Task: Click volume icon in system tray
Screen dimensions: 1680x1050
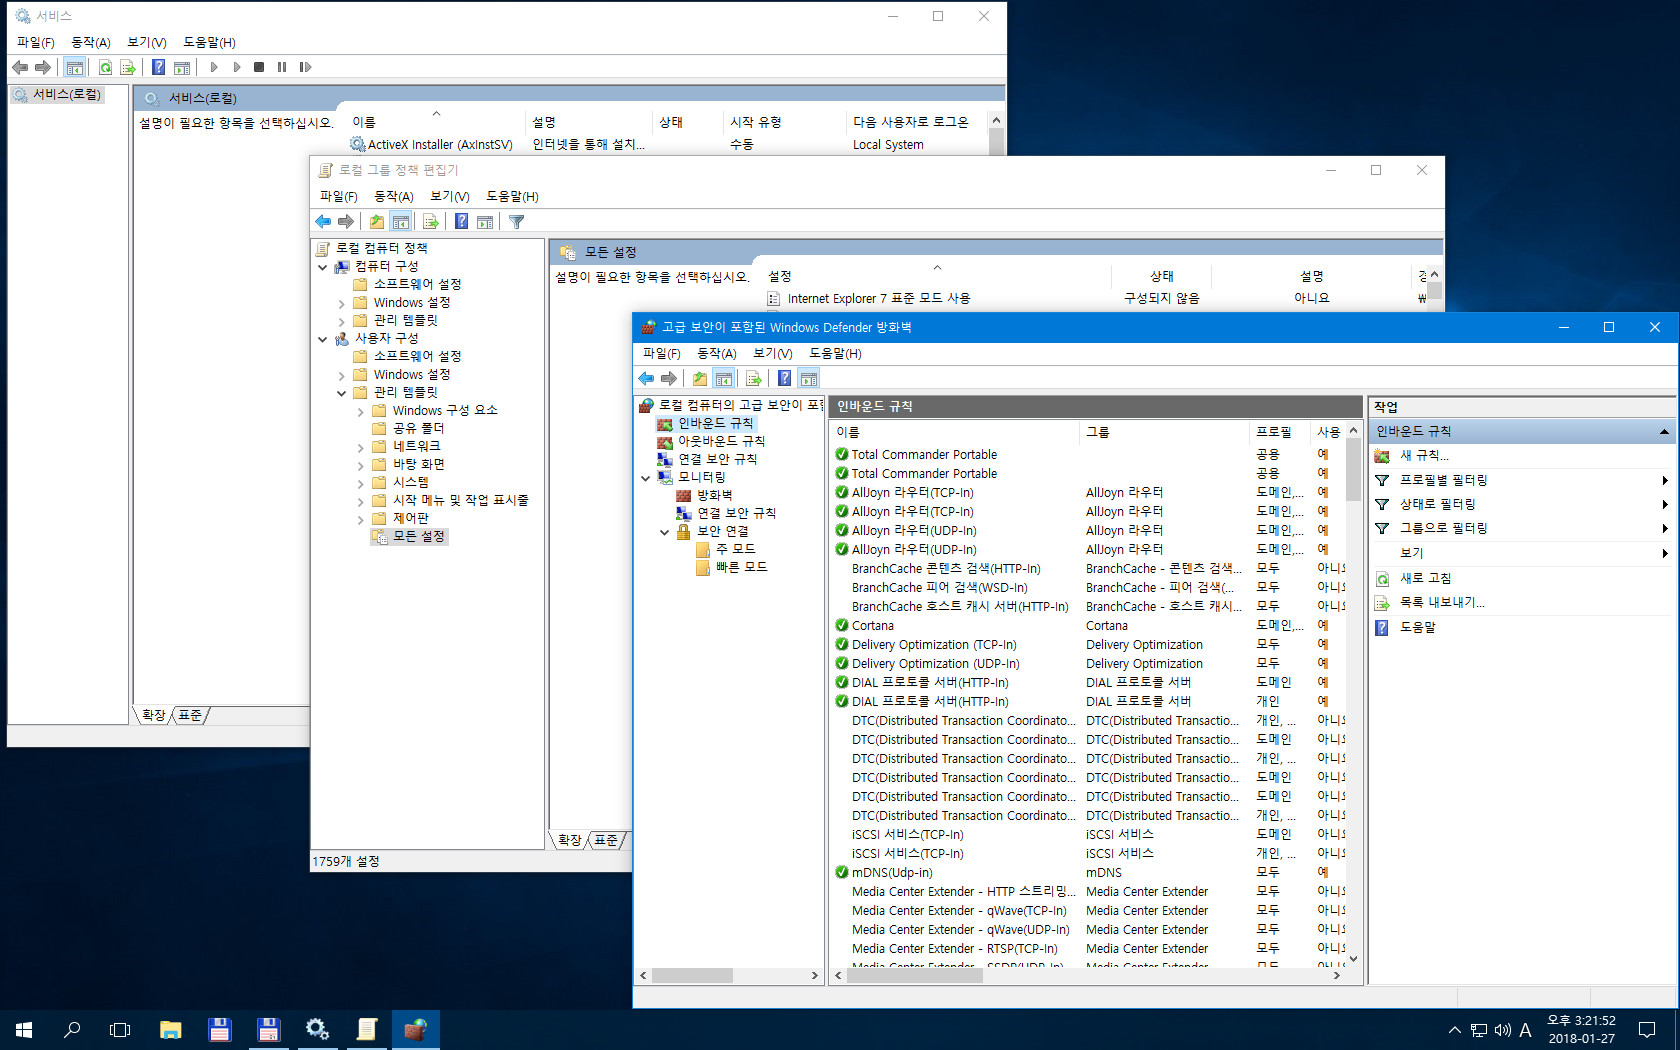Action: point(1502,1030)
